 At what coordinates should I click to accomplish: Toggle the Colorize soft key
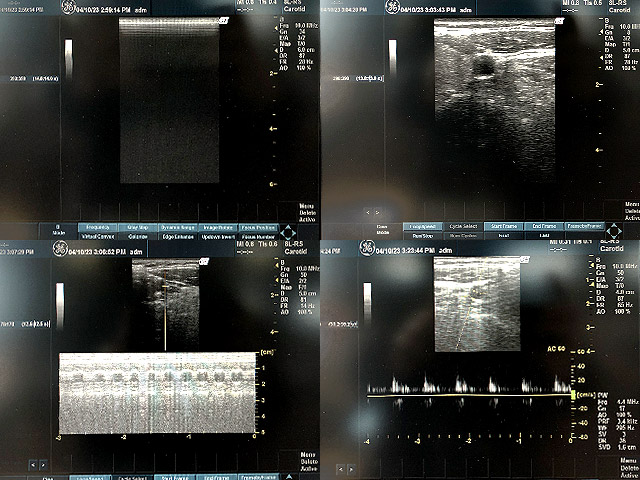tap(138, 236)
